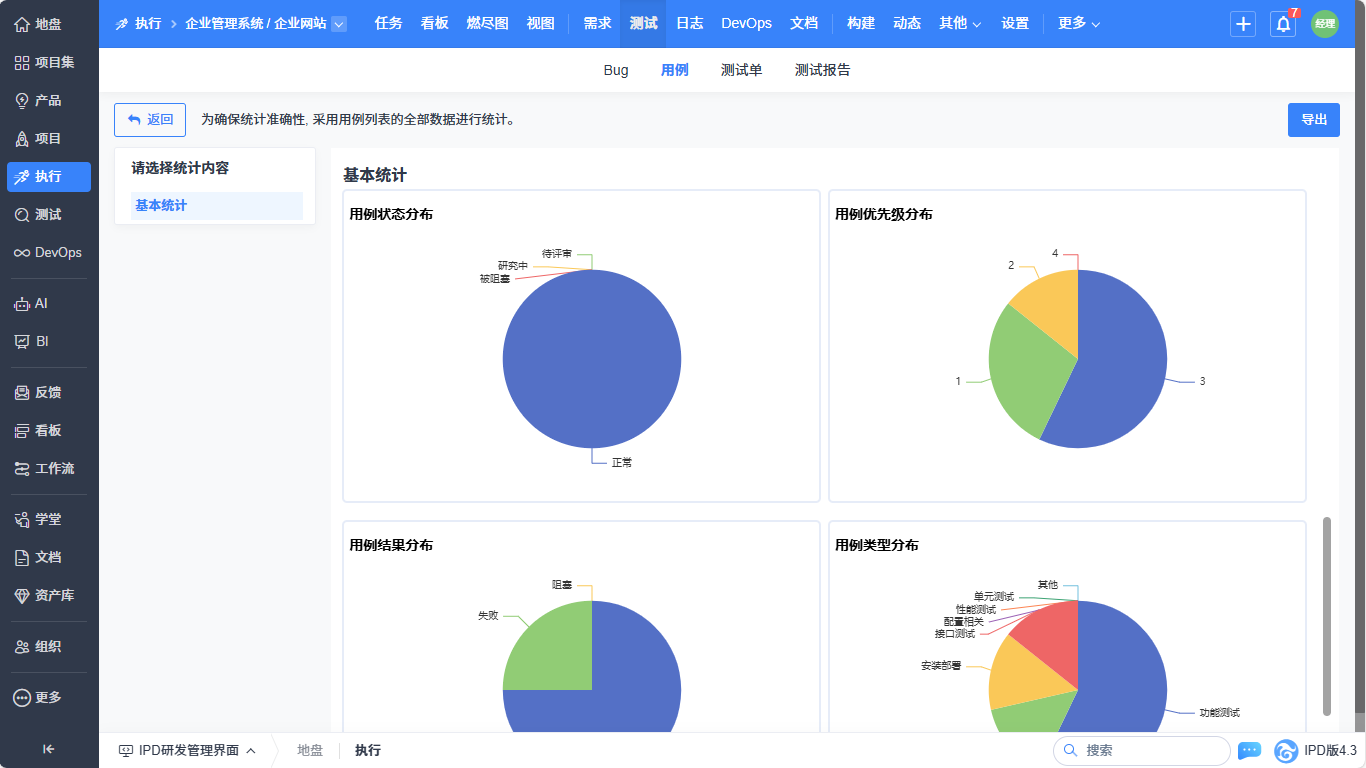
Task: Open the 更多 ellipsis icon in sidebar
Action: [22, 697]
